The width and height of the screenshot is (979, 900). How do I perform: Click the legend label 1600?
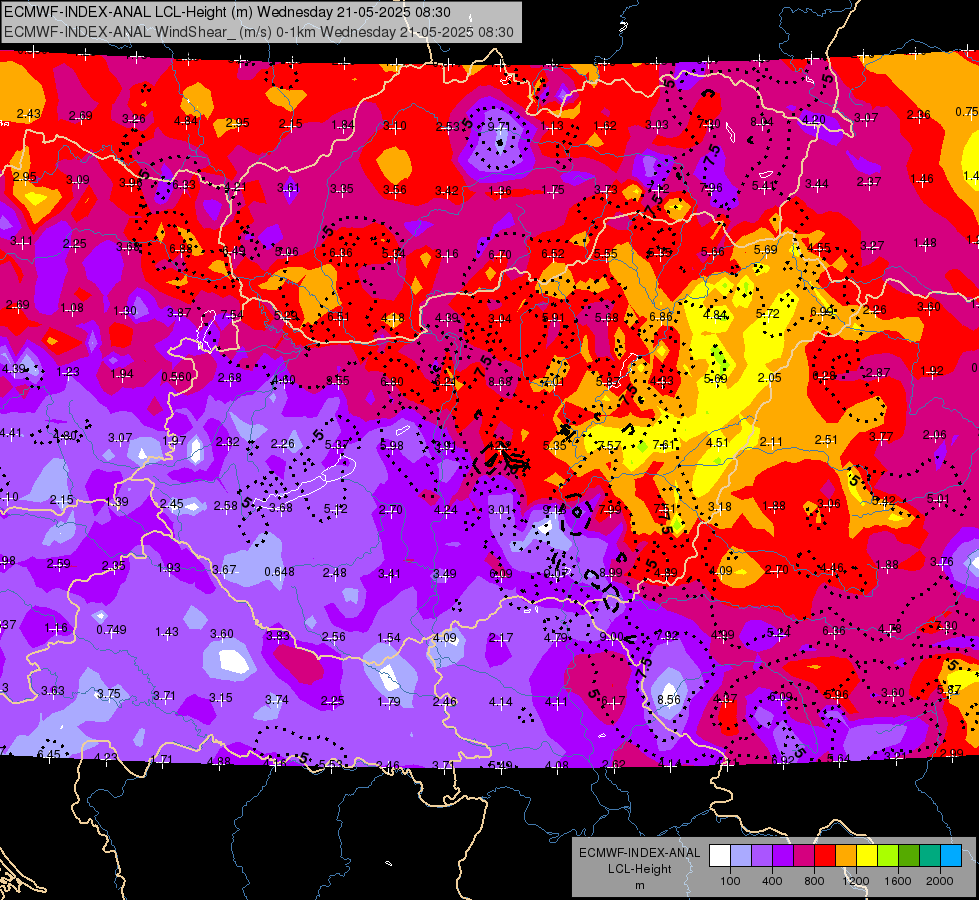[x=898, y=881]
